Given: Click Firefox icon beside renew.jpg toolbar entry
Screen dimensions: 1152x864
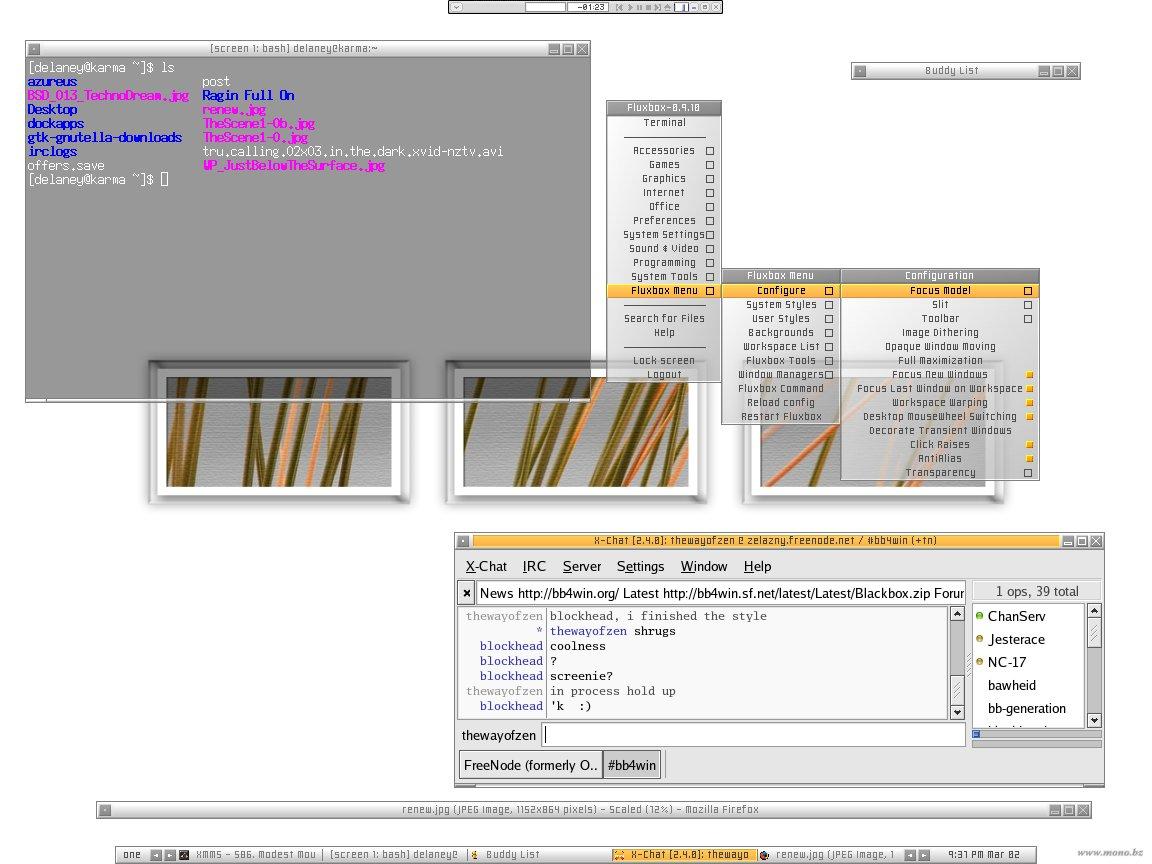Looking at the screenshot, I should 765,855.
